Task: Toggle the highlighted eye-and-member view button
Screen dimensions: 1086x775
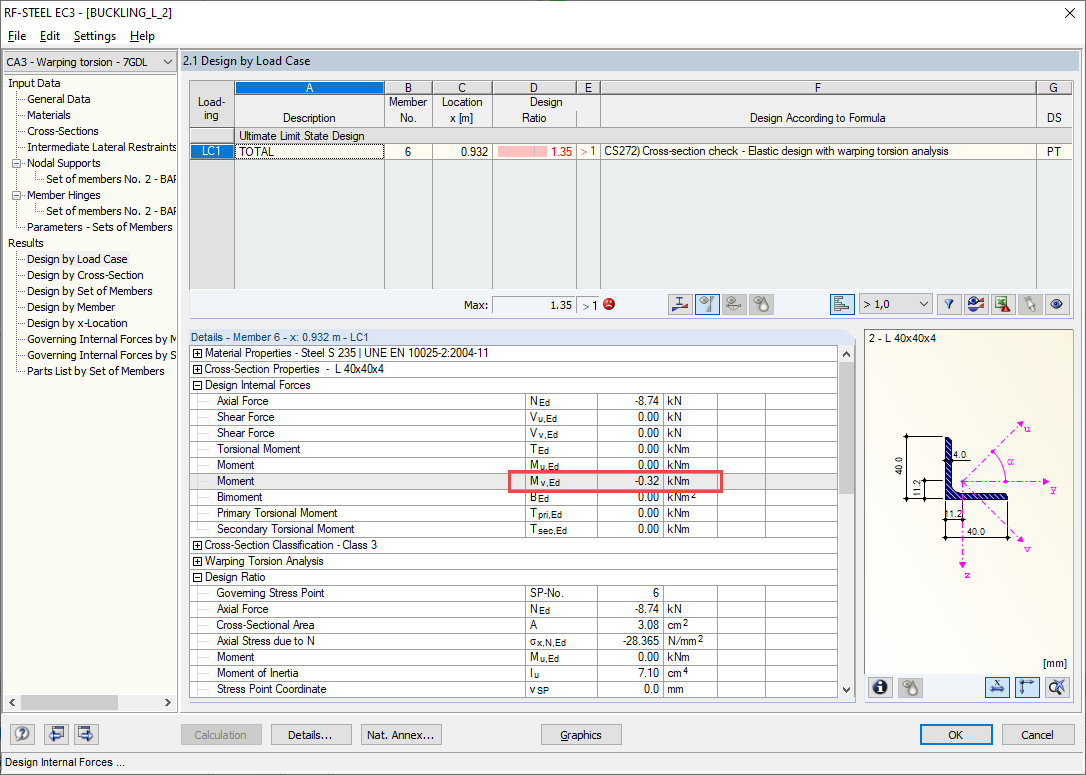Action: click(707, 304)
